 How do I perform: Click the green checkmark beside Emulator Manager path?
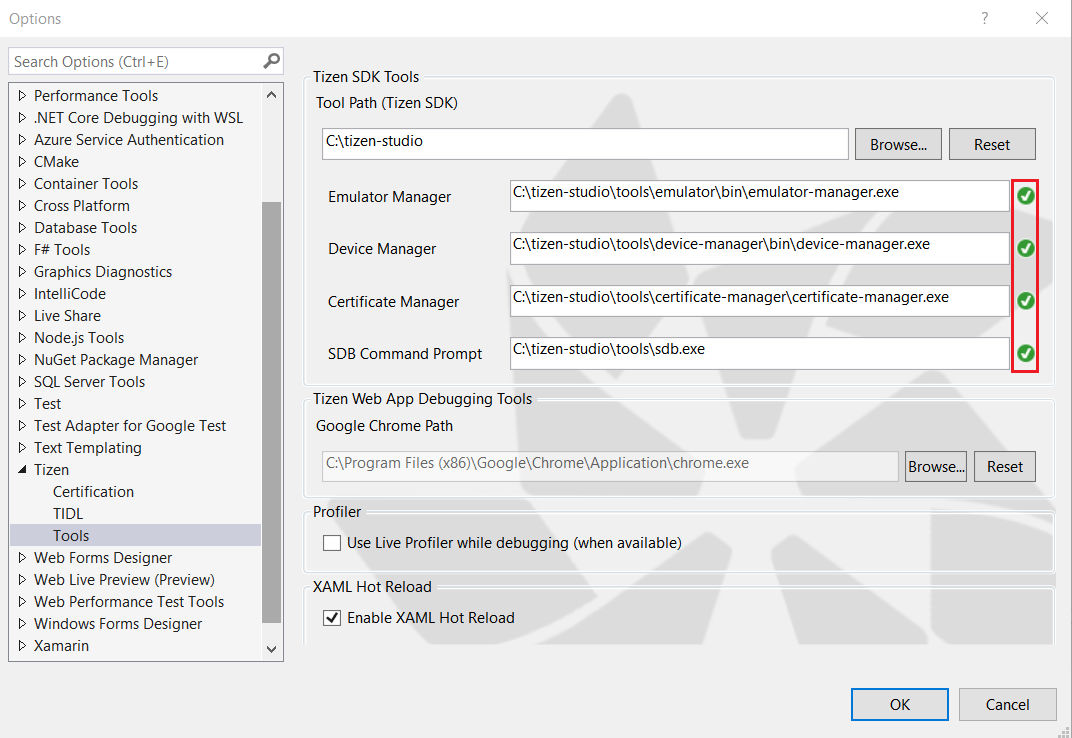pos(1025,196)
